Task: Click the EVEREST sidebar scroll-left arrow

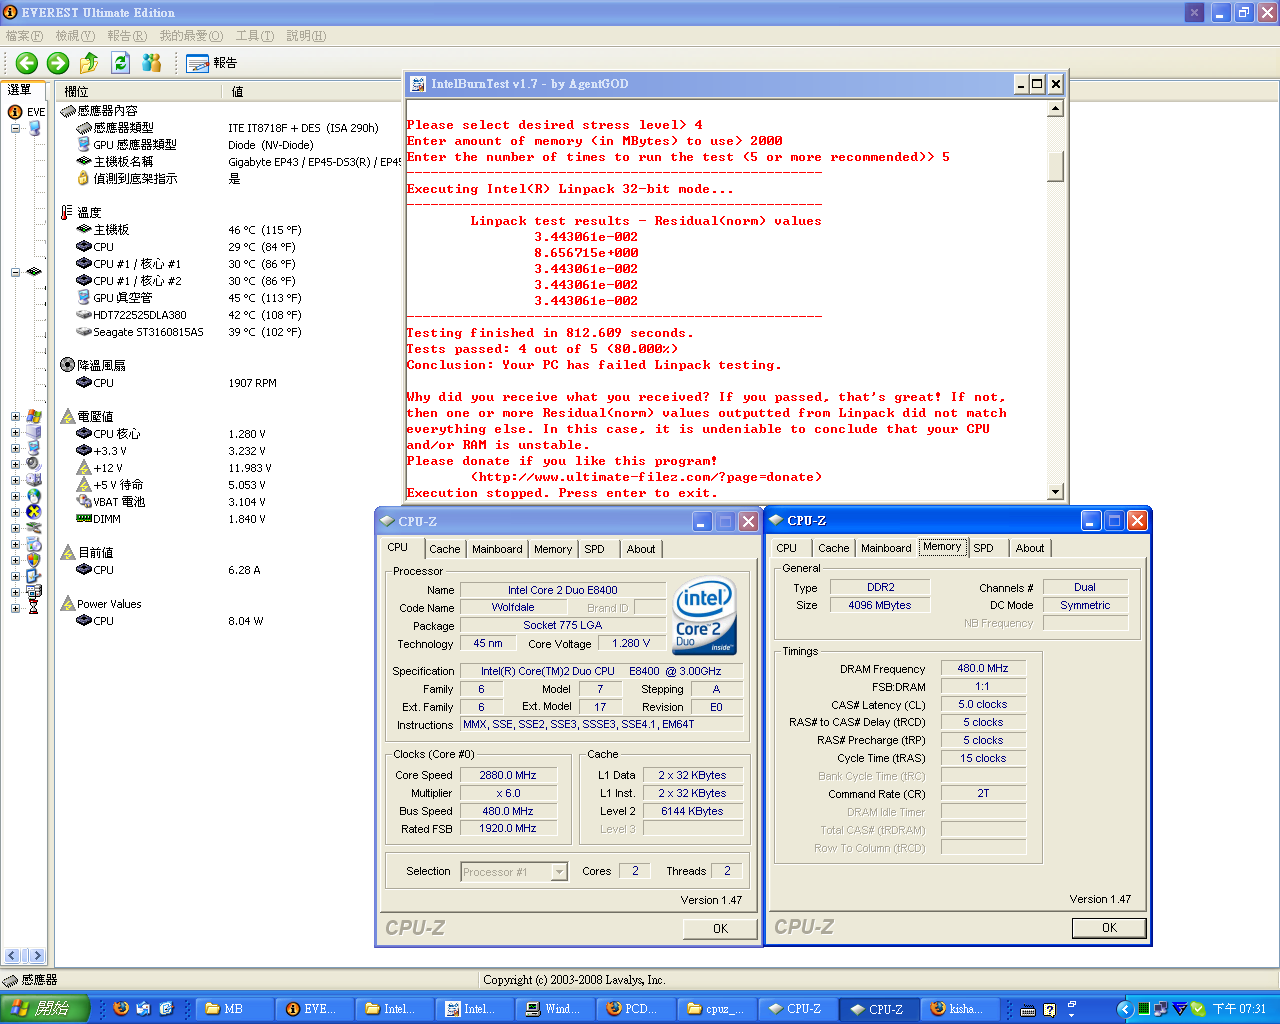Action: (x=12, y=956)
